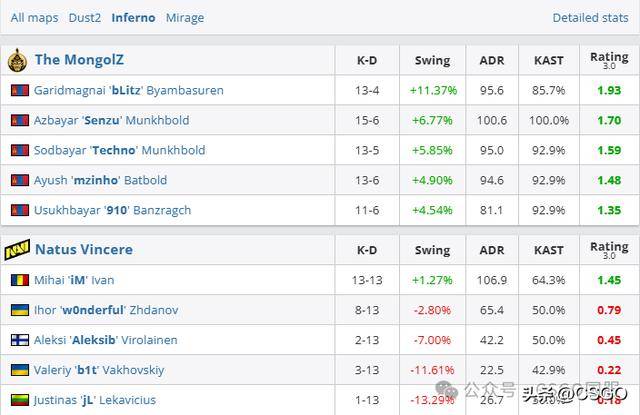This screenshot has height=415, width=640.
Task: Click the Swing column header for MongolZ
Action: pos(432,60)
